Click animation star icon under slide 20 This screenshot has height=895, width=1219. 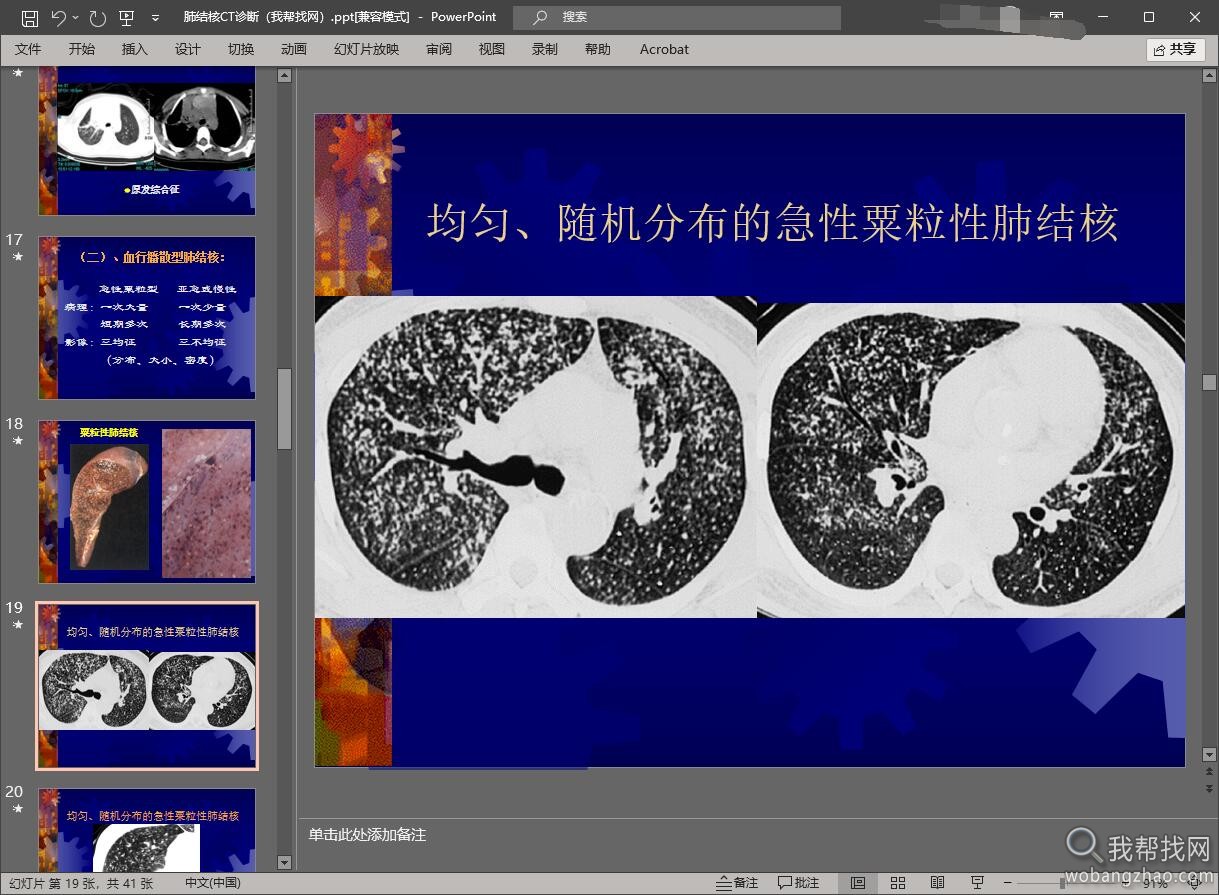(x=17, y=809)
